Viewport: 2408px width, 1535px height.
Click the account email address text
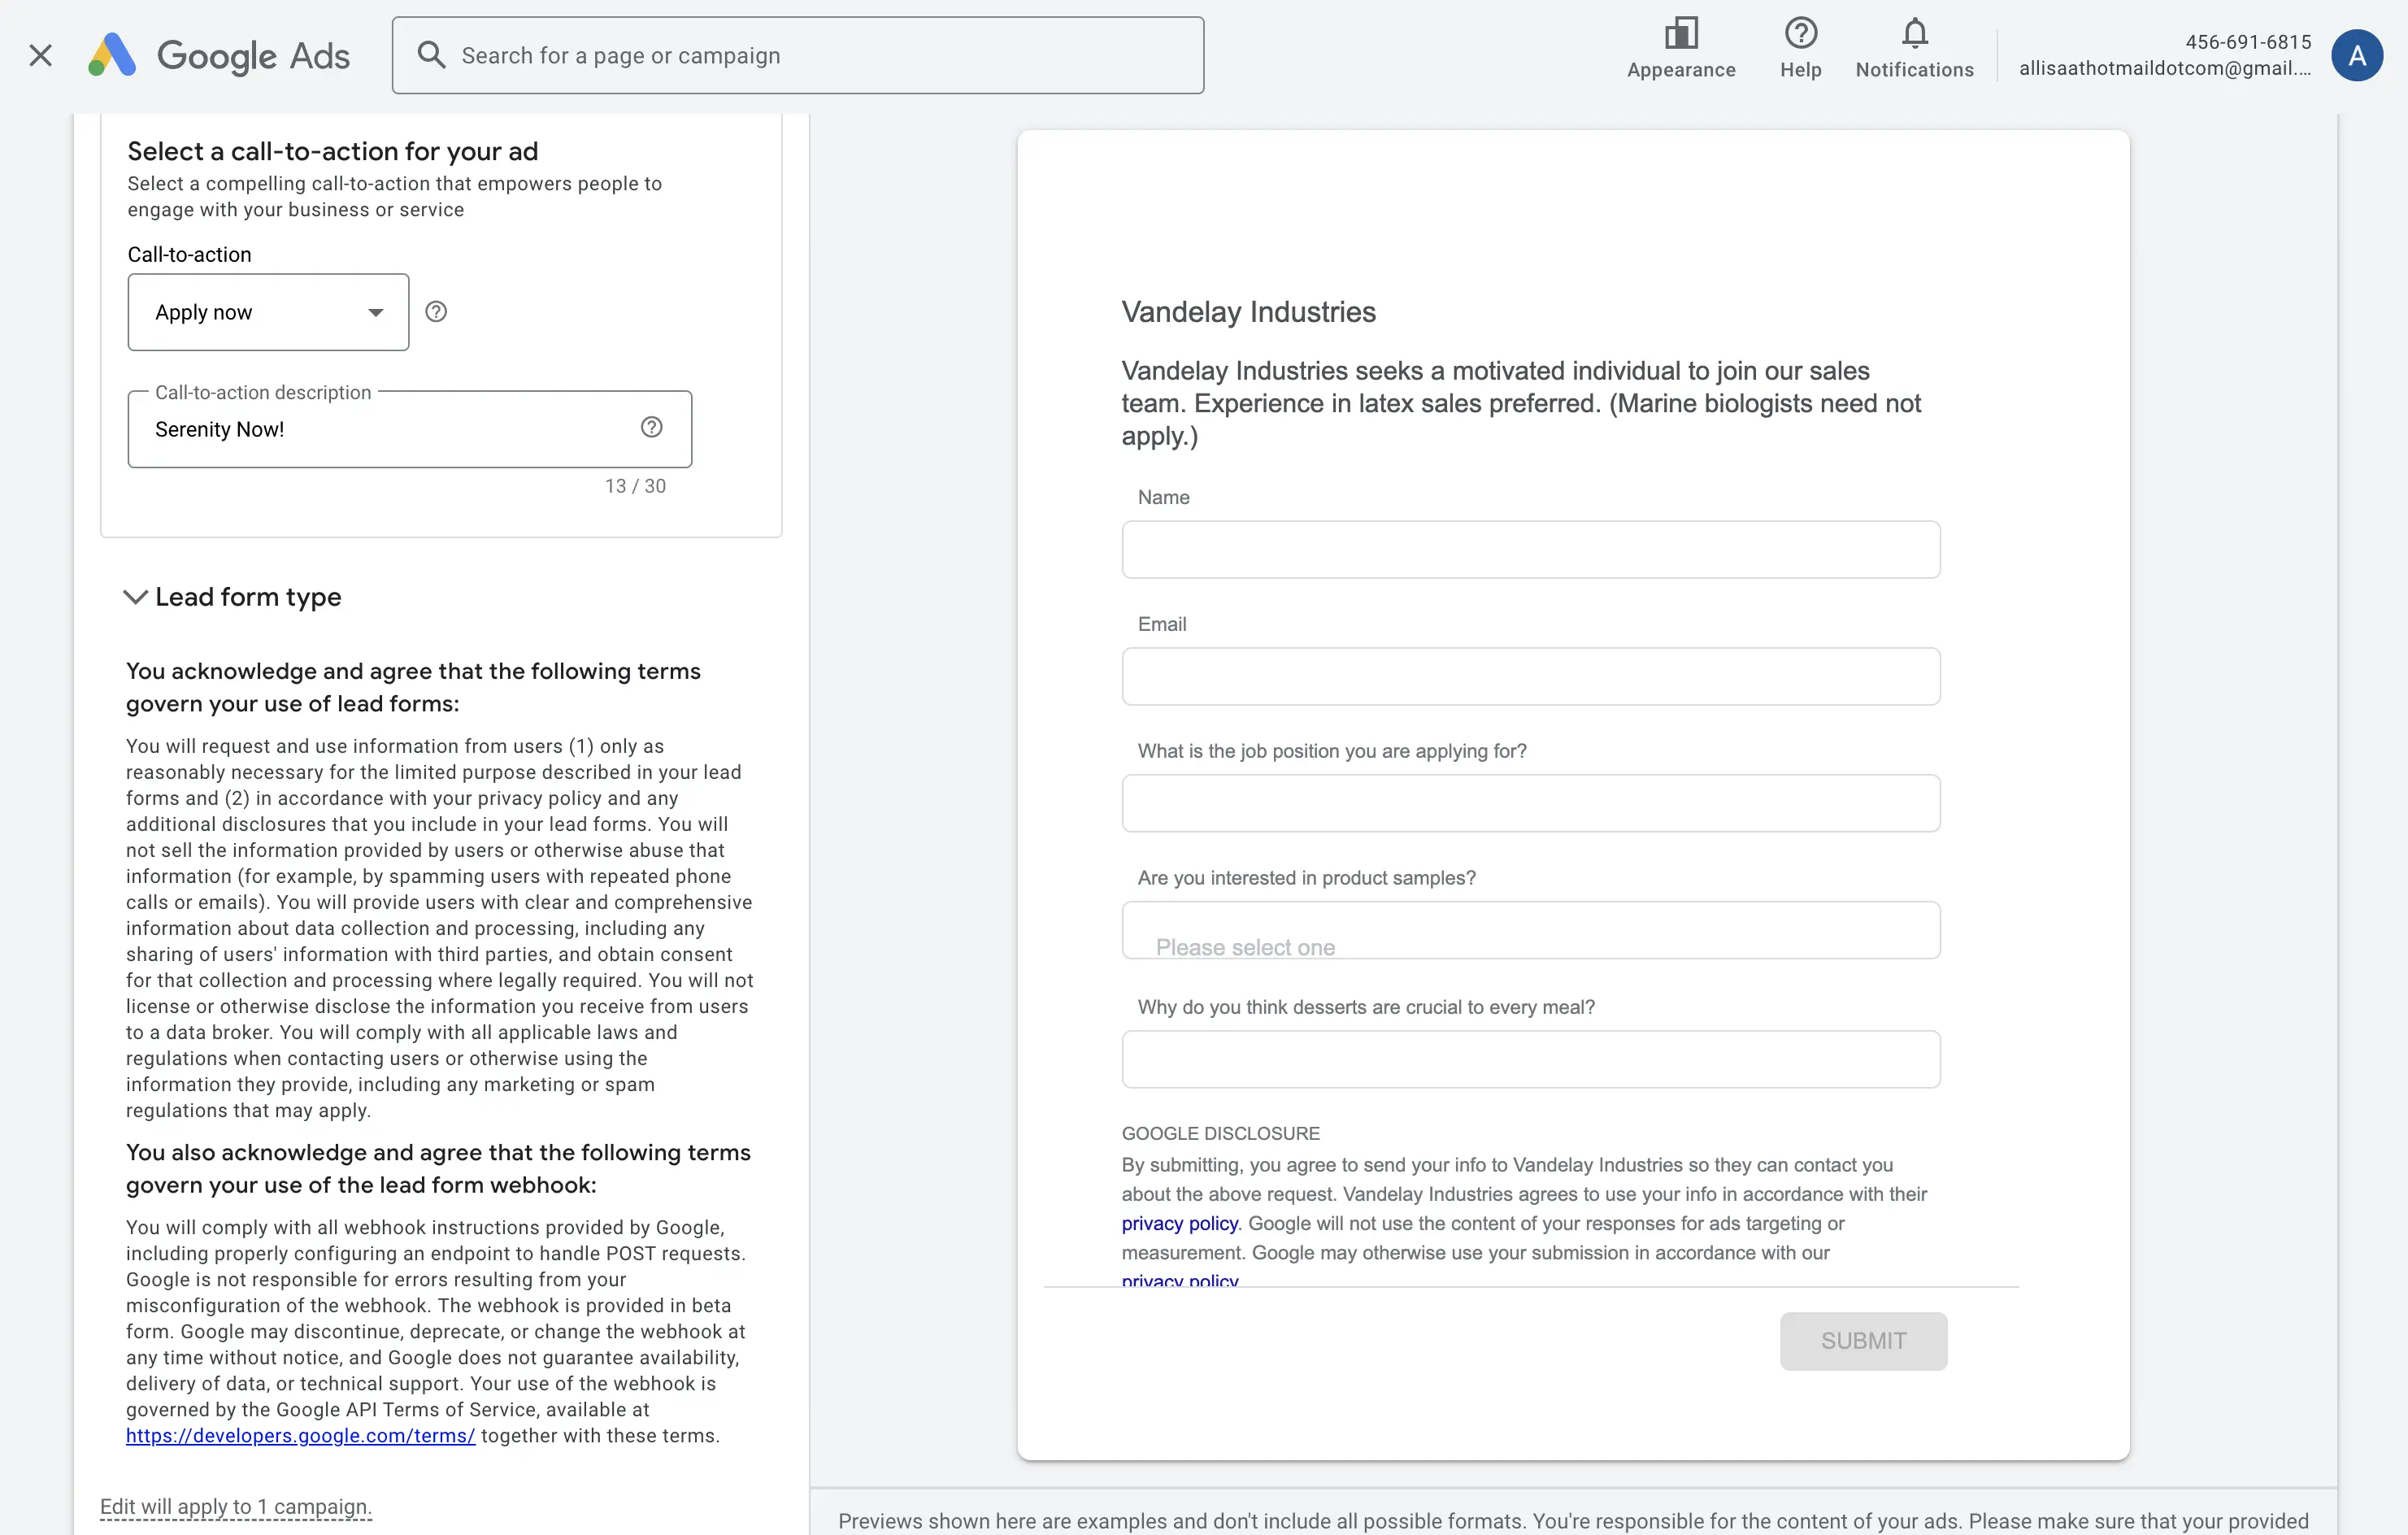coord(2165,68)
